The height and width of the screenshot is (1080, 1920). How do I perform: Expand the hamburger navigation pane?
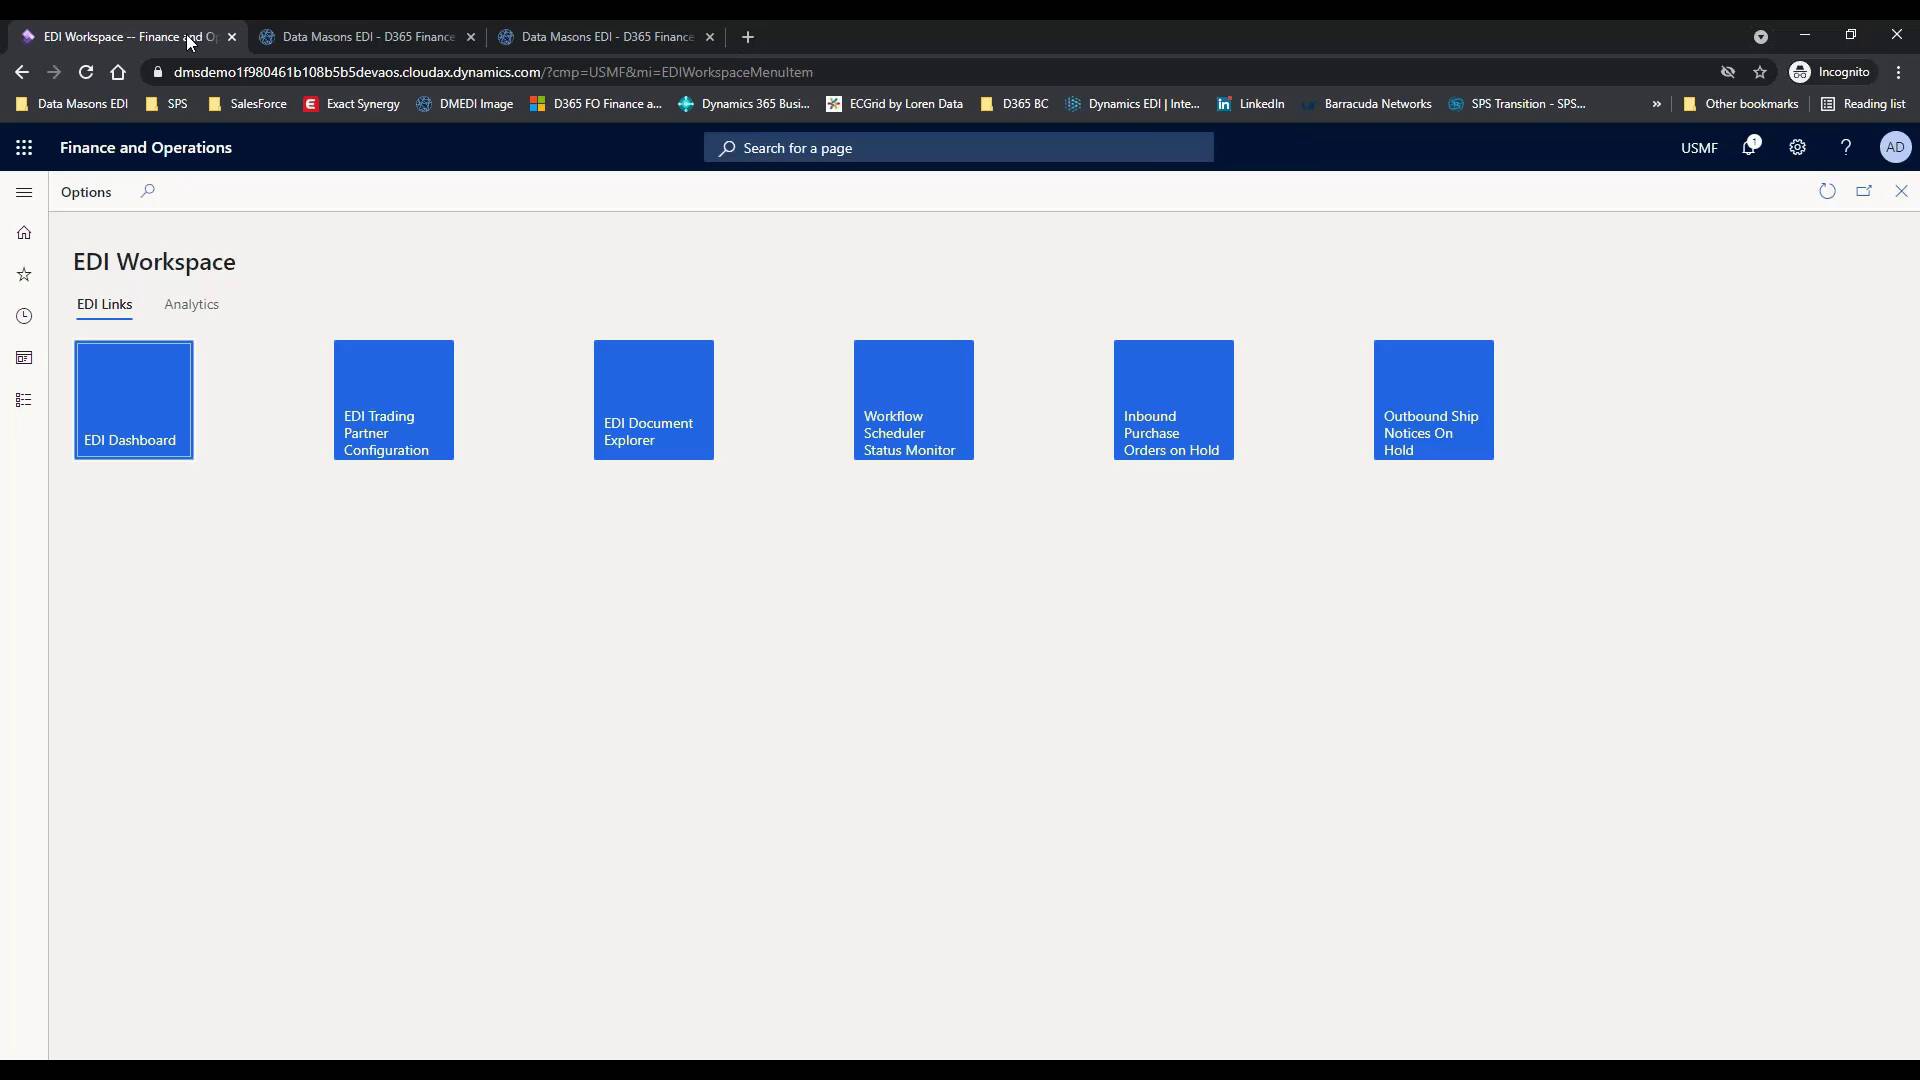tap(24, 192)
